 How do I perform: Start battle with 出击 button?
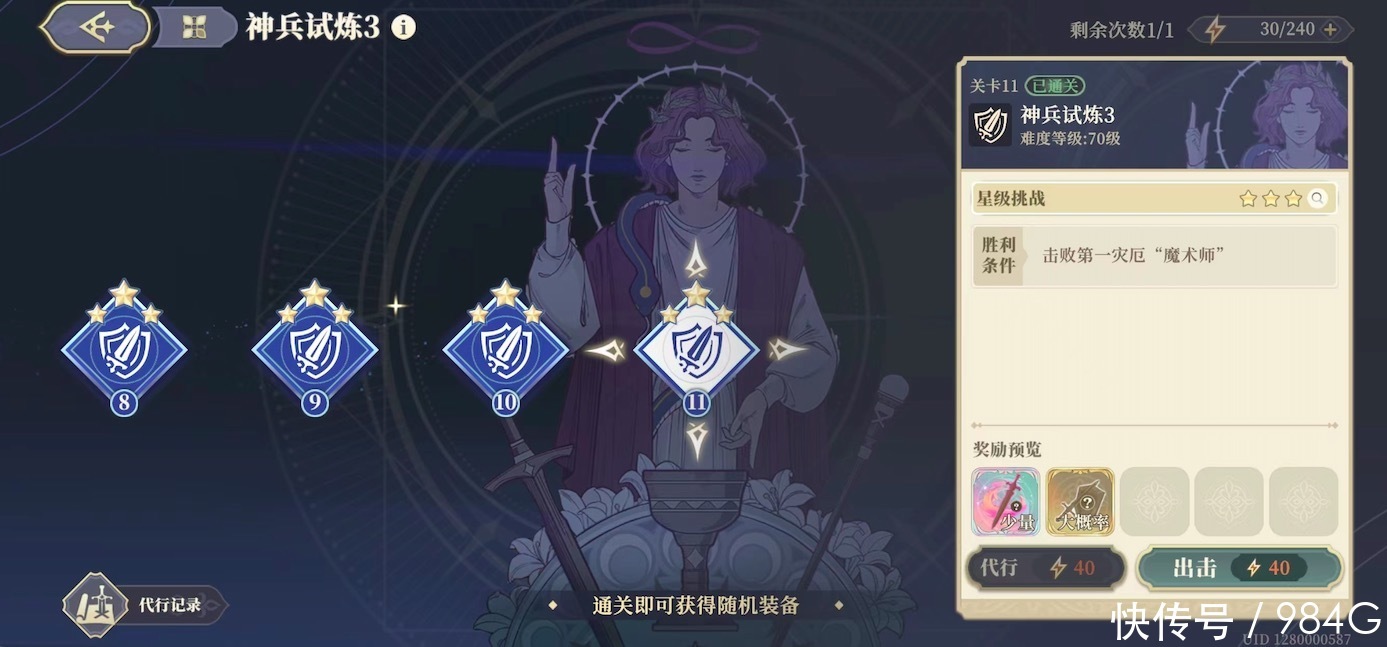coord(1240,568)
